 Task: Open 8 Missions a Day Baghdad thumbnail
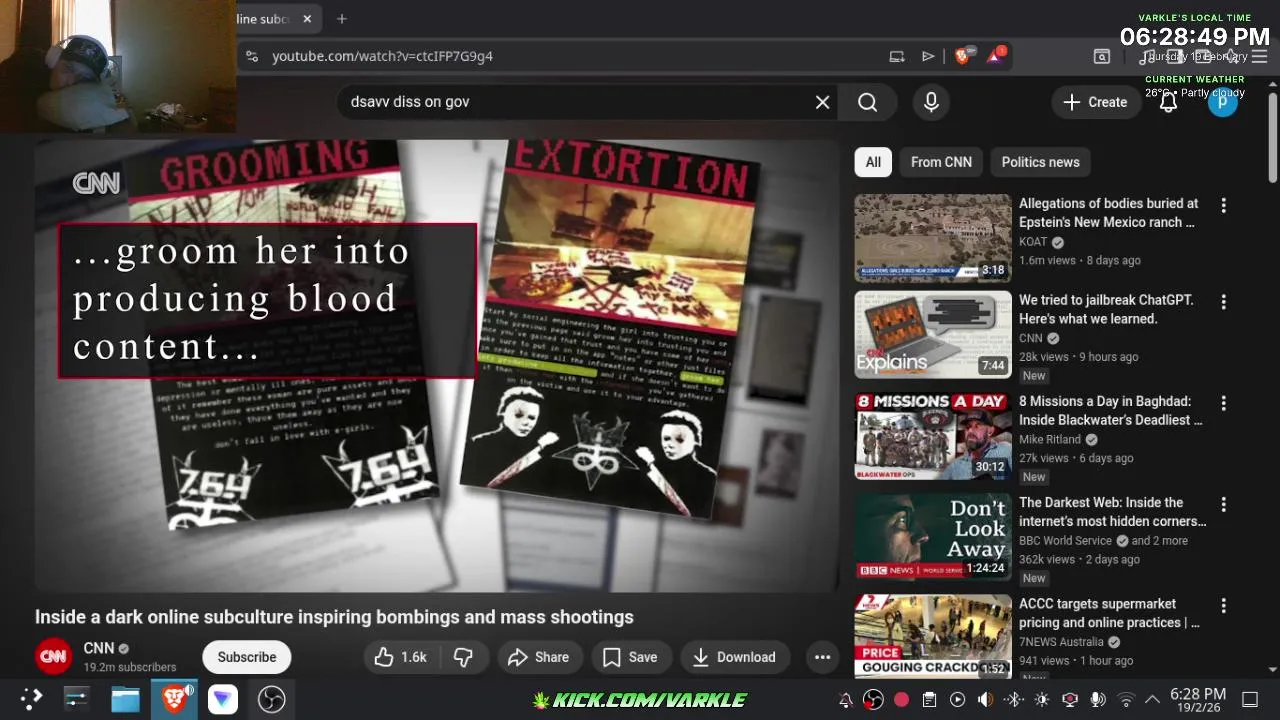point(933,436)
